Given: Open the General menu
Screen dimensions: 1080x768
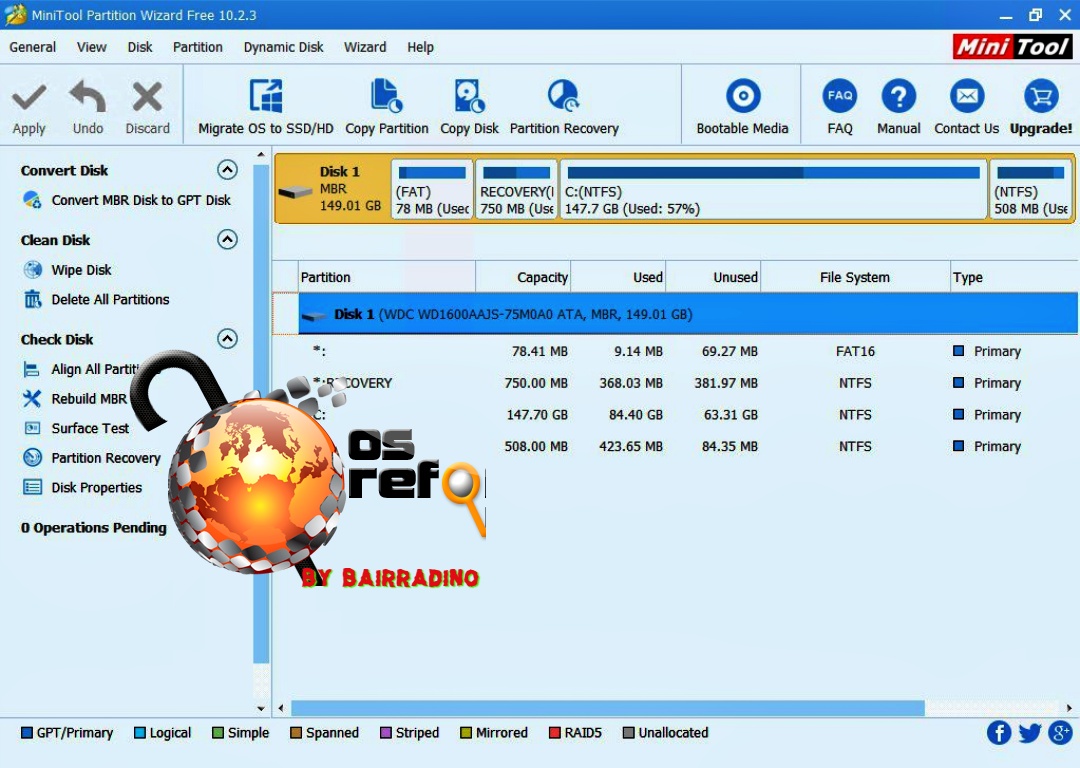Looking at the screenshot, I should [x=32, y=48].
